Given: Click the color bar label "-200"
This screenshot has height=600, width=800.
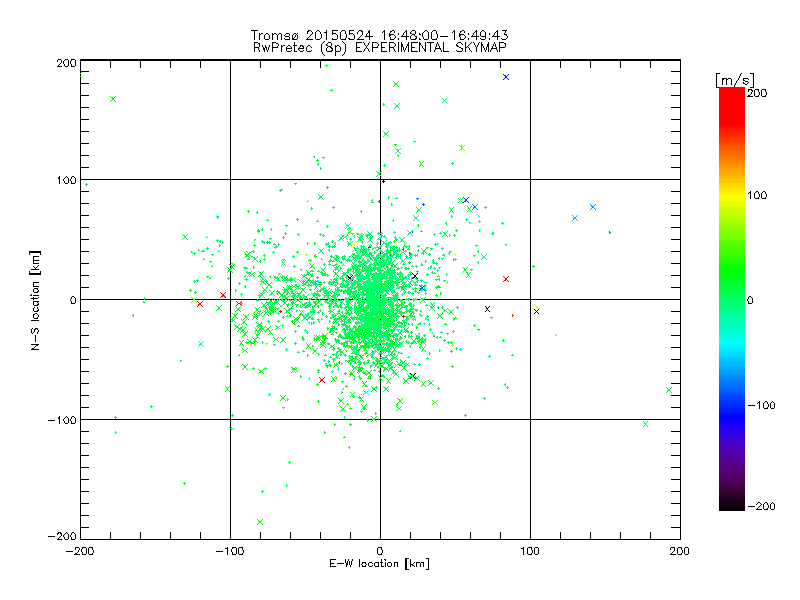Looking at the screenshot, I should [761, 506].
